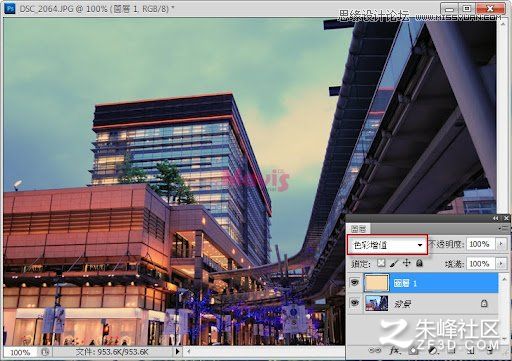512x361 pixels.
Task: Hide the 背景 background layer
Action: (354, 303)
